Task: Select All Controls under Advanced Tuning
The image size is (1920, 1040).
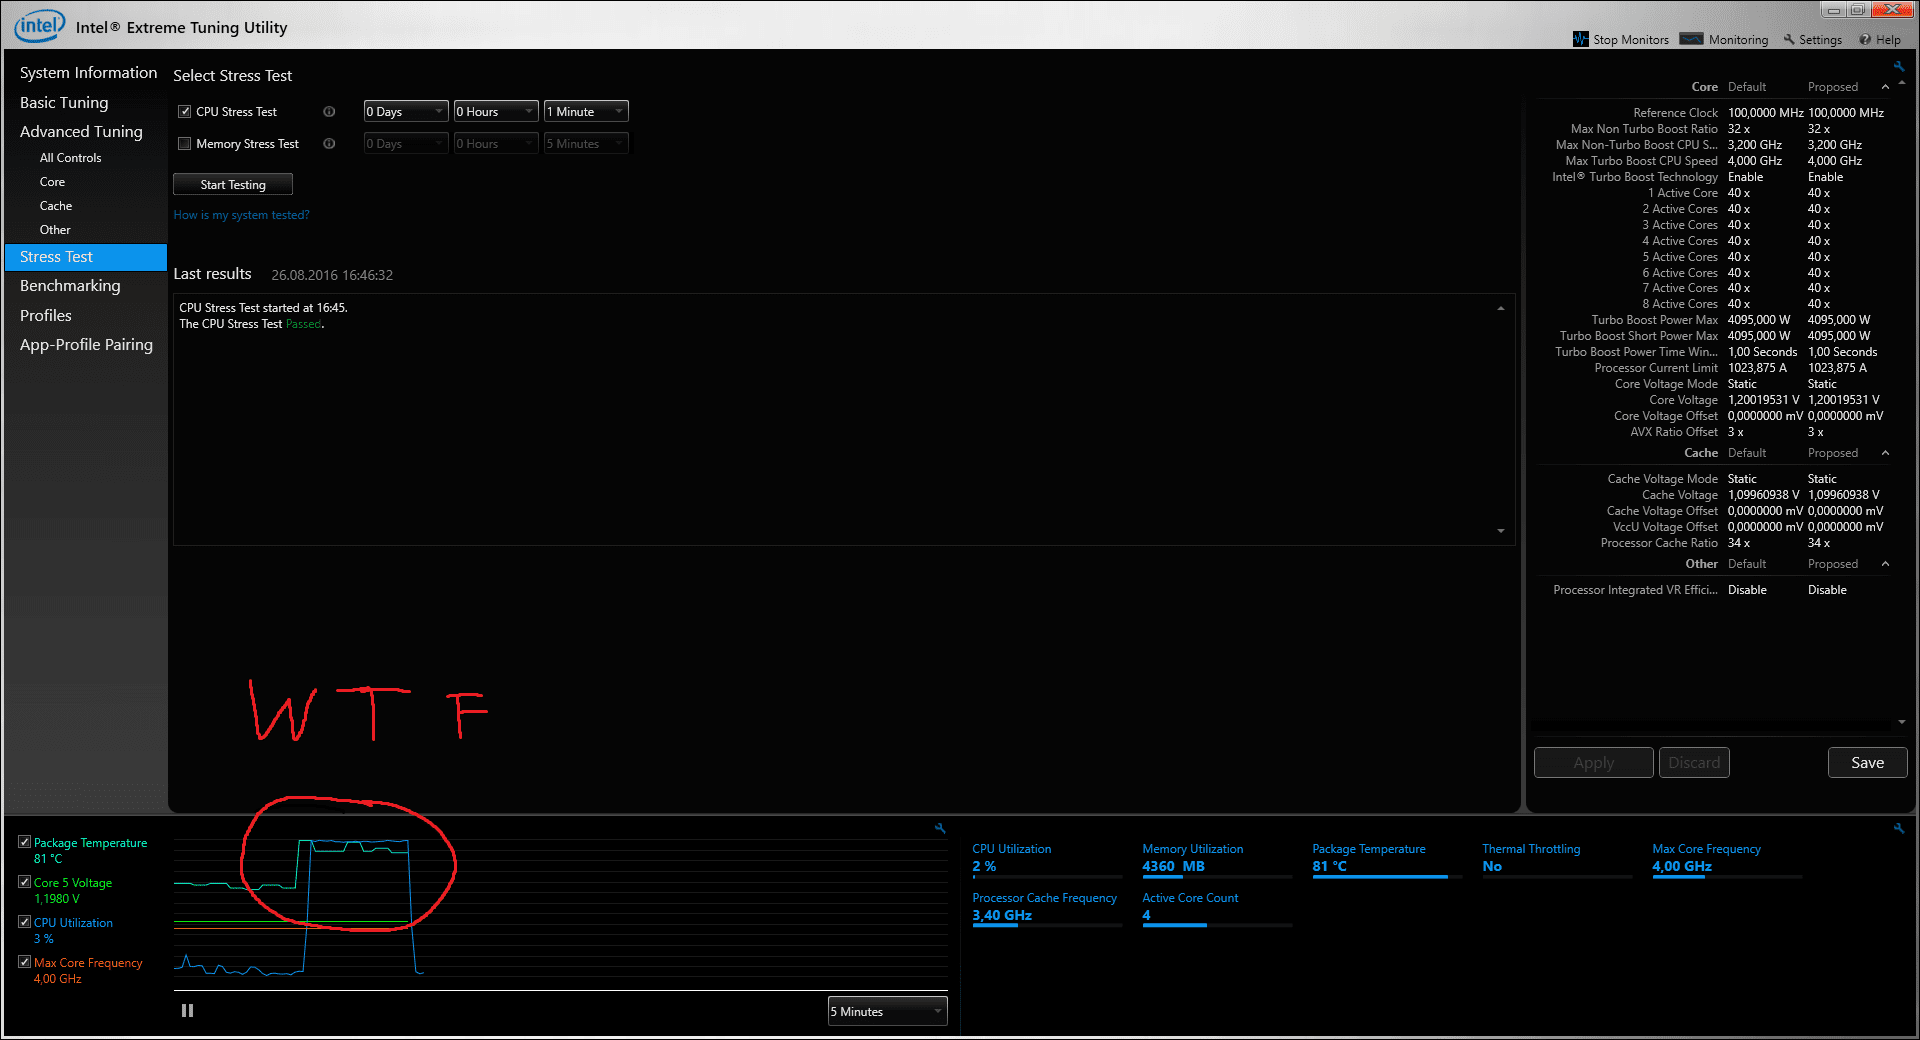Action: click(x=70, y=158)
